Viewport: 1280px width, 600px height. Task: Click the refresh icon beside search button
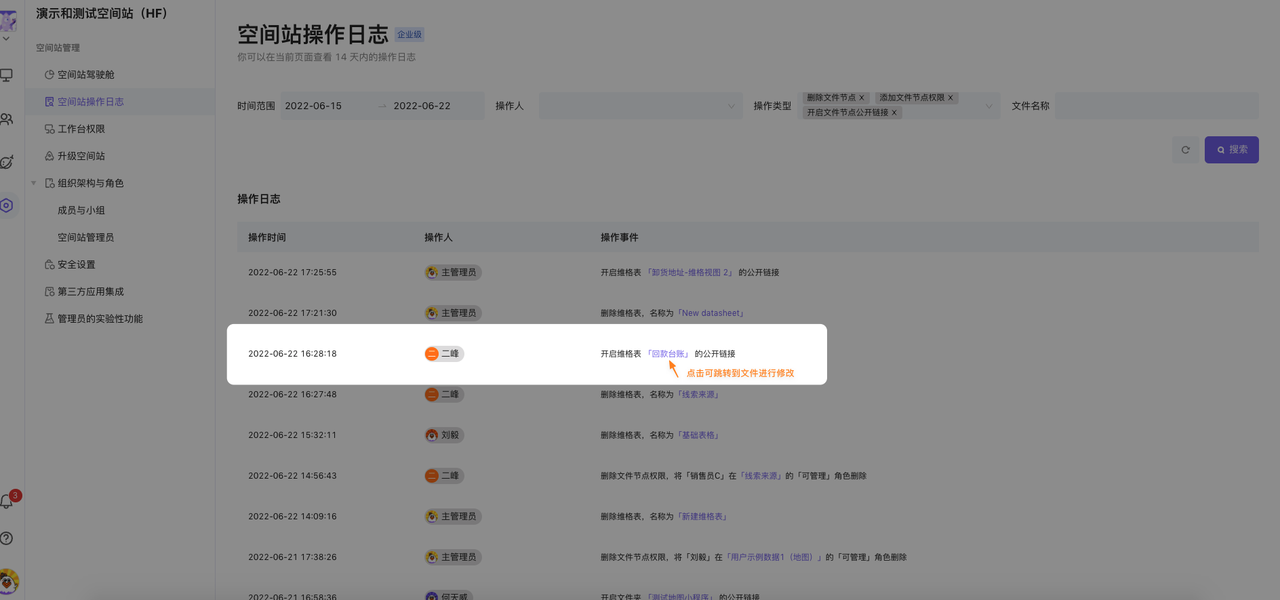[x=1185, y=150]
